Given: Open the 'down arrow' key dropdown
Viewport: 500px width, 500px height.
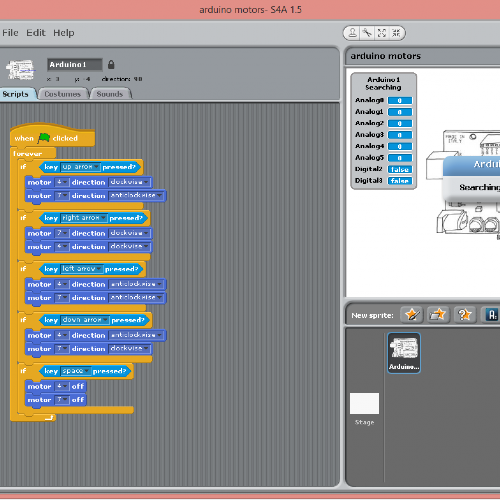Looking at the screenshot, I should (85, 320).
